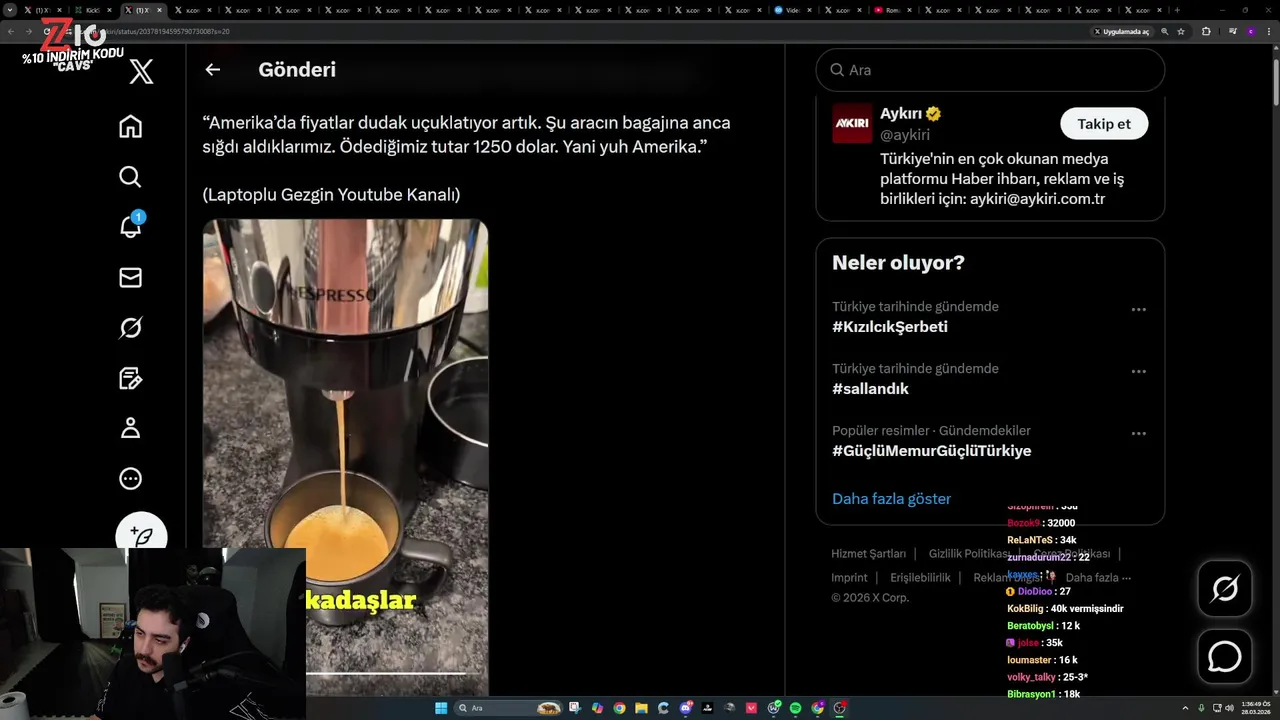Click the Aykırı profile avatar

(x=852, y=123)
